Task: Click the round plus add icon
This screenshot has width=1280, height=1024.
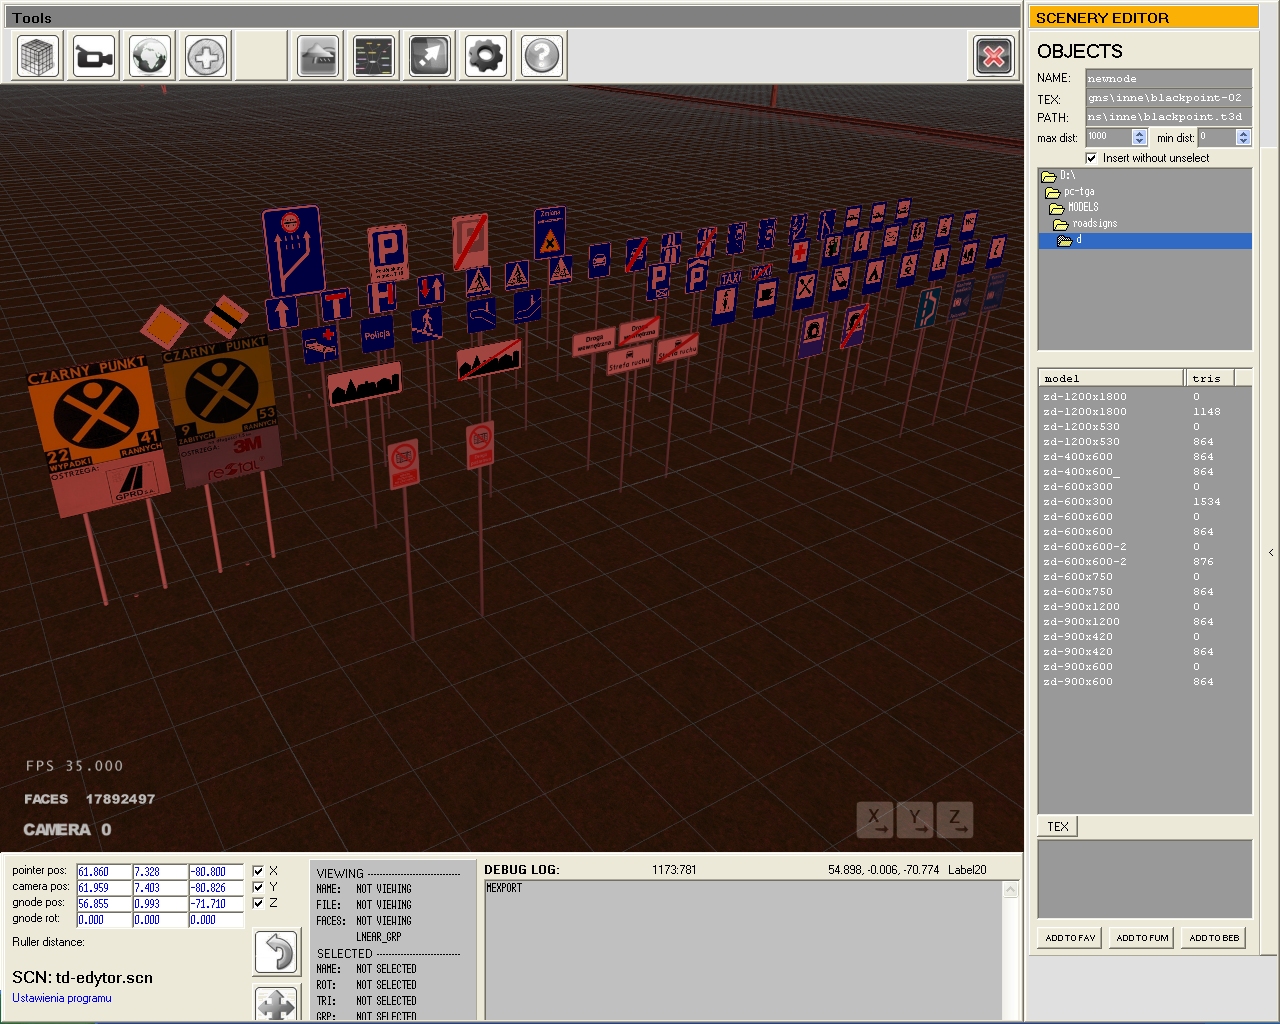Action: pyautogui.click(x=207, y=56)
